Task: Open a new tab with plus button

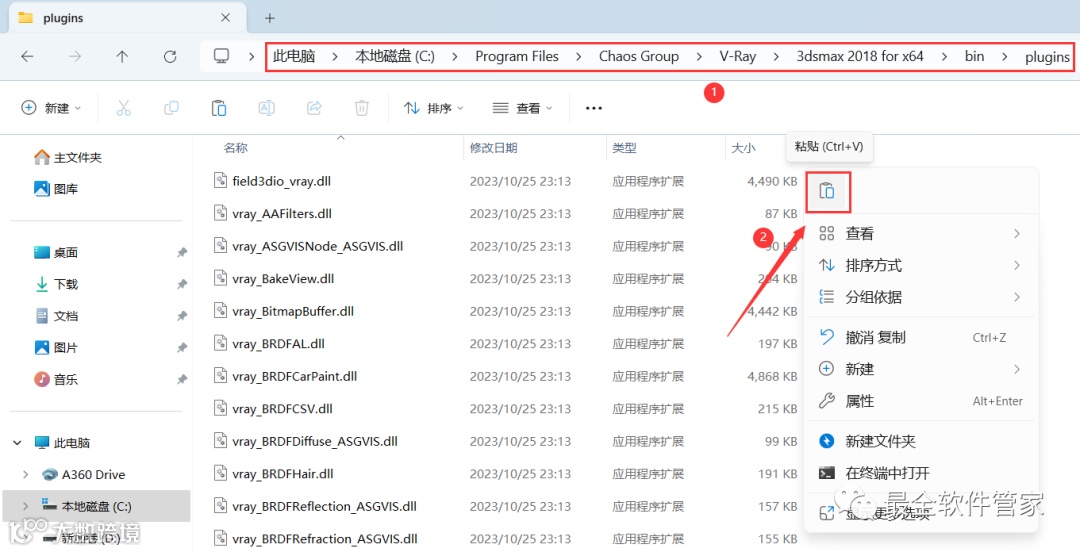Action: pyautogui.click(x=270, y=18)
